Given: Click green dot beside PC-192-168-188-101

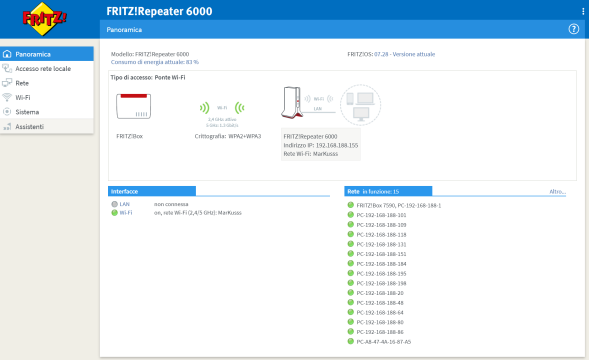Looking at the screenshot, I should [x=350, y=215].
